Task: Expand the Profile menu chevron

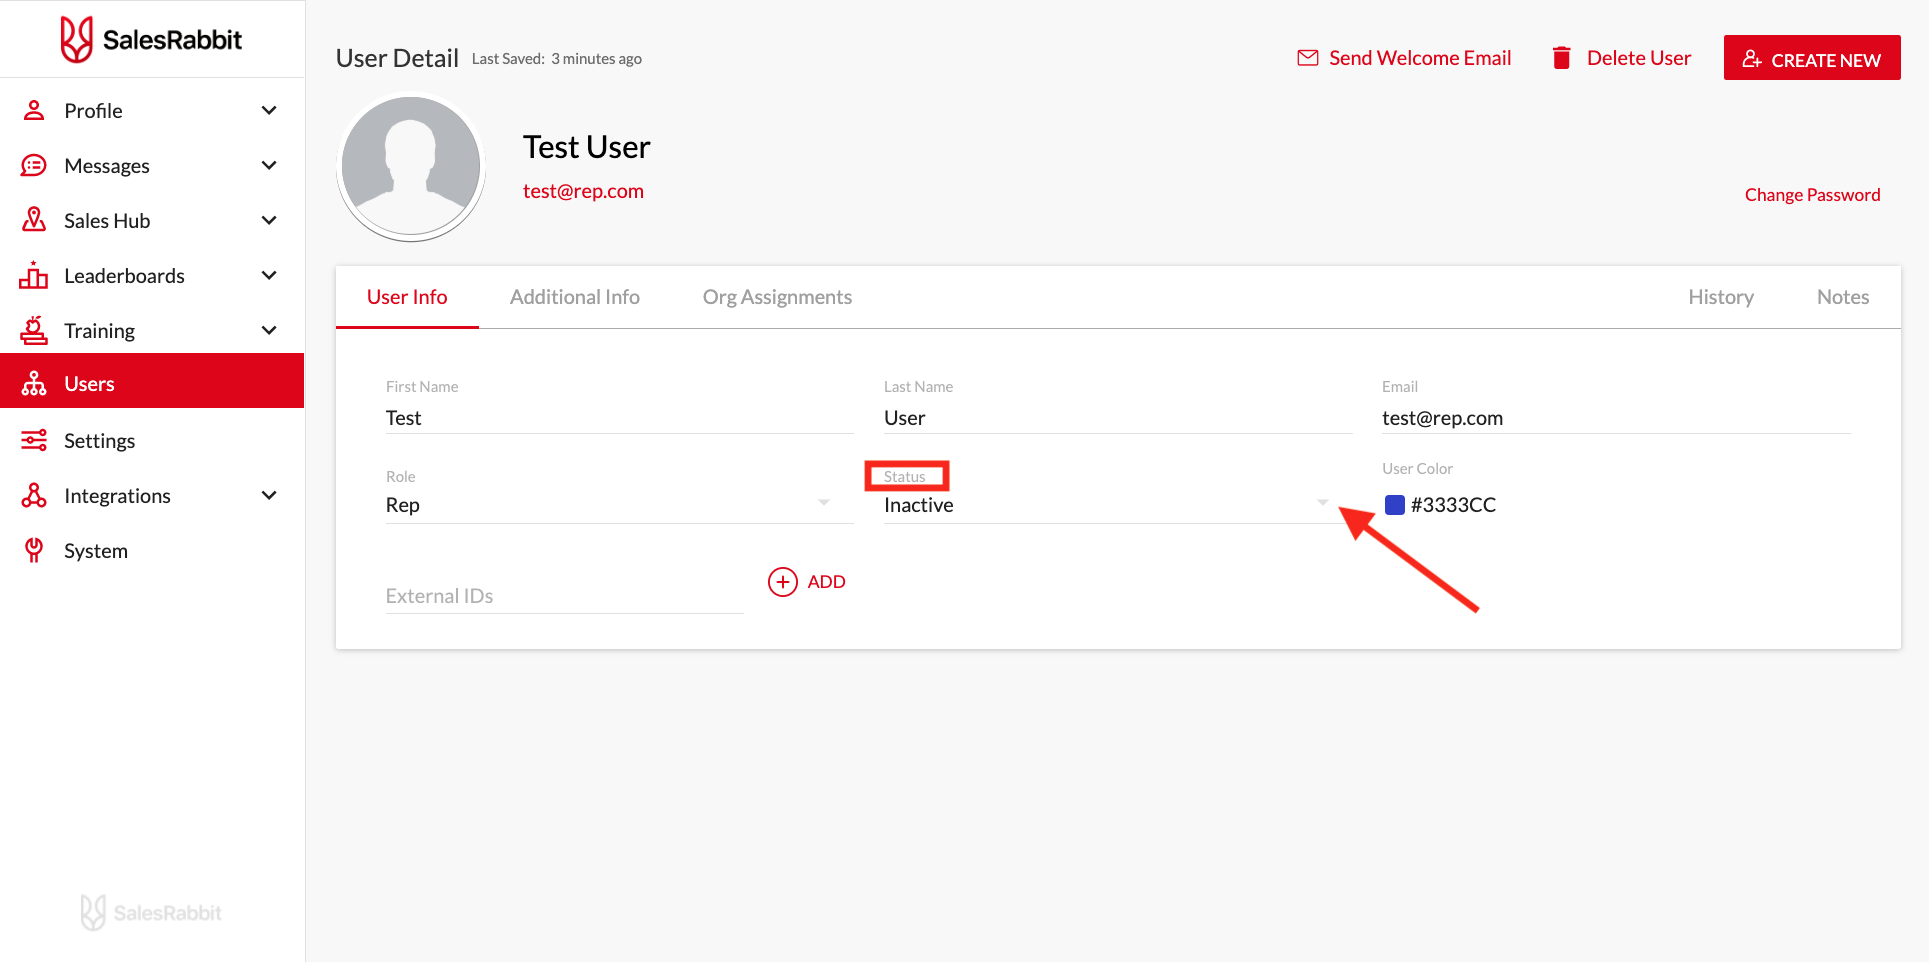Action: click(x=269, y=110)
